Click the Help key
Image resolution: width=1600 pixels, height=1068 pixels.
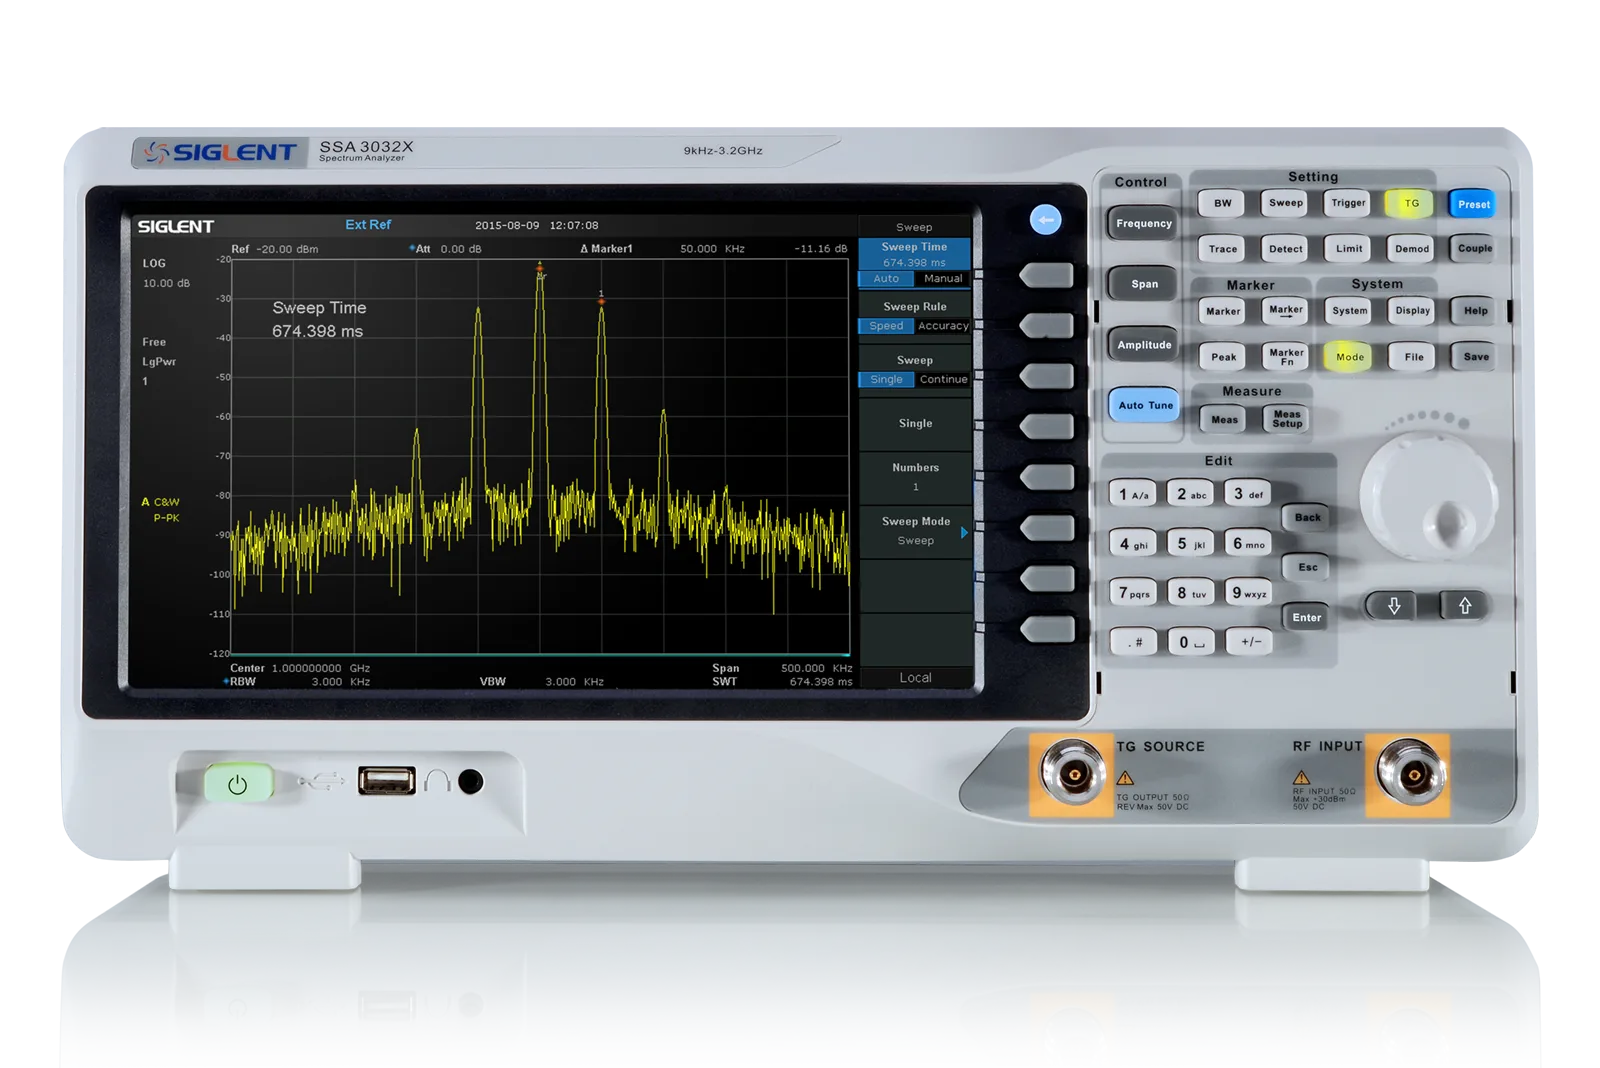1475,311
